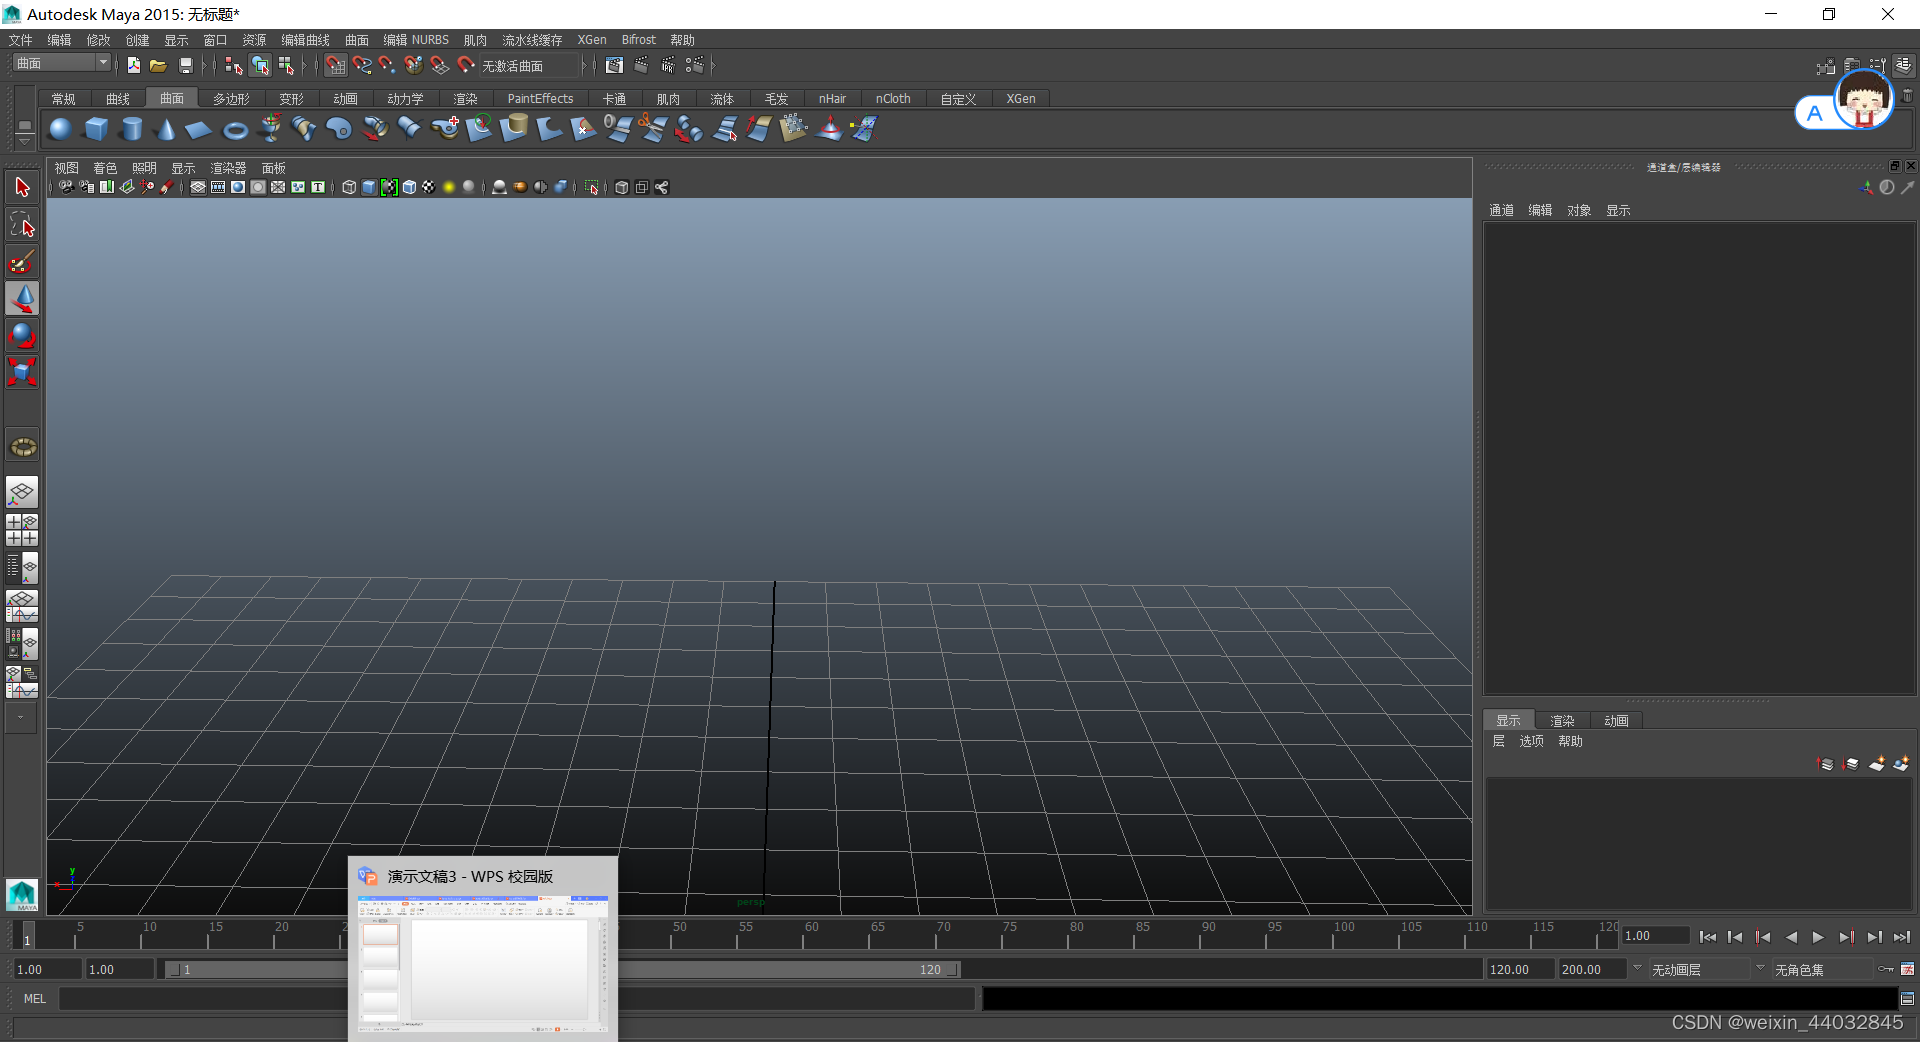Open the WPS 演示文稿3 taskbar thumbnail
Screen dimensions: 1920x1042
482,965
